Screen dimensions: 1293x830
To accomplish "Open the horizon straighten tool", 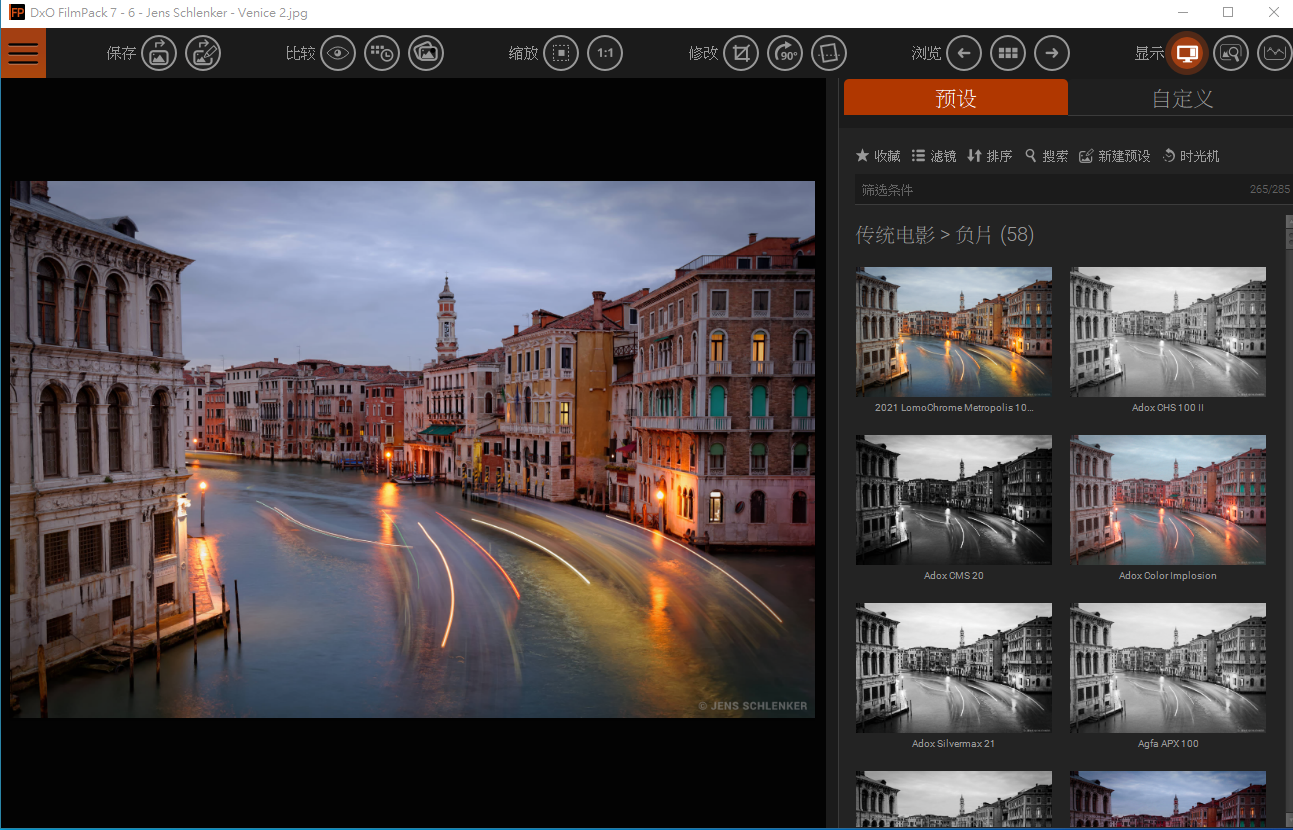I will (829, 53).
